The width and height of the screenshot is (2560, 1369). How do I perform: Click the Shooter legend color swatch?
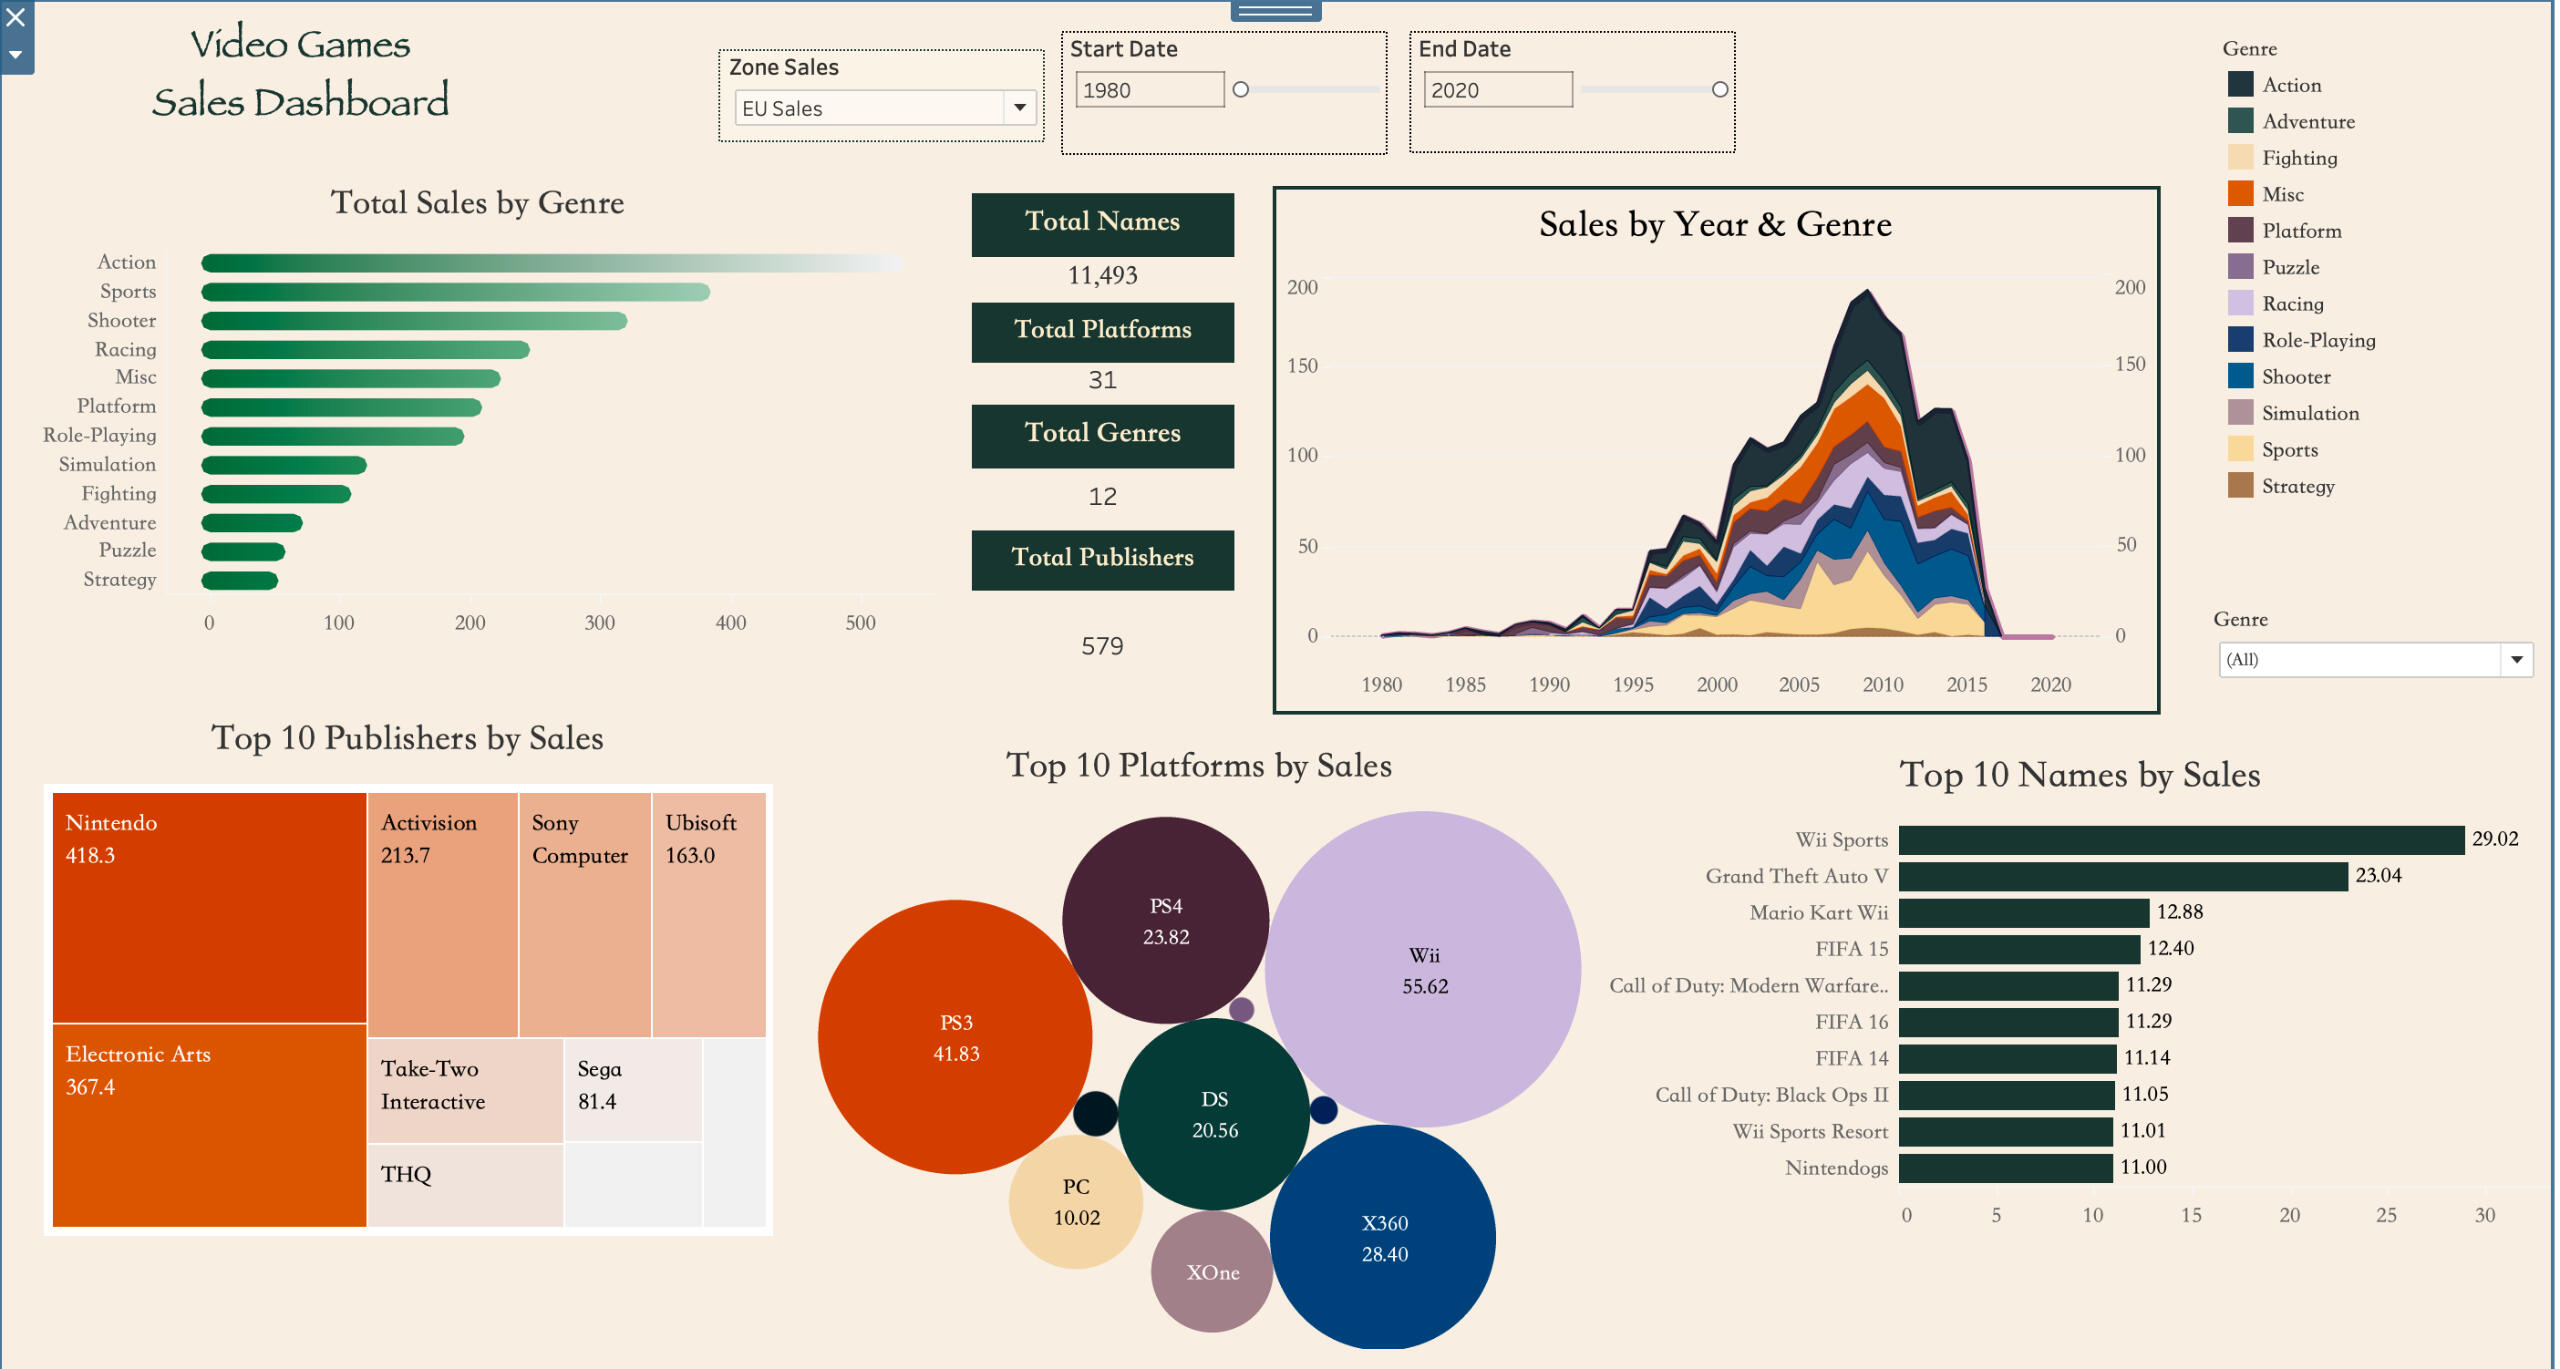(2240, 376)
